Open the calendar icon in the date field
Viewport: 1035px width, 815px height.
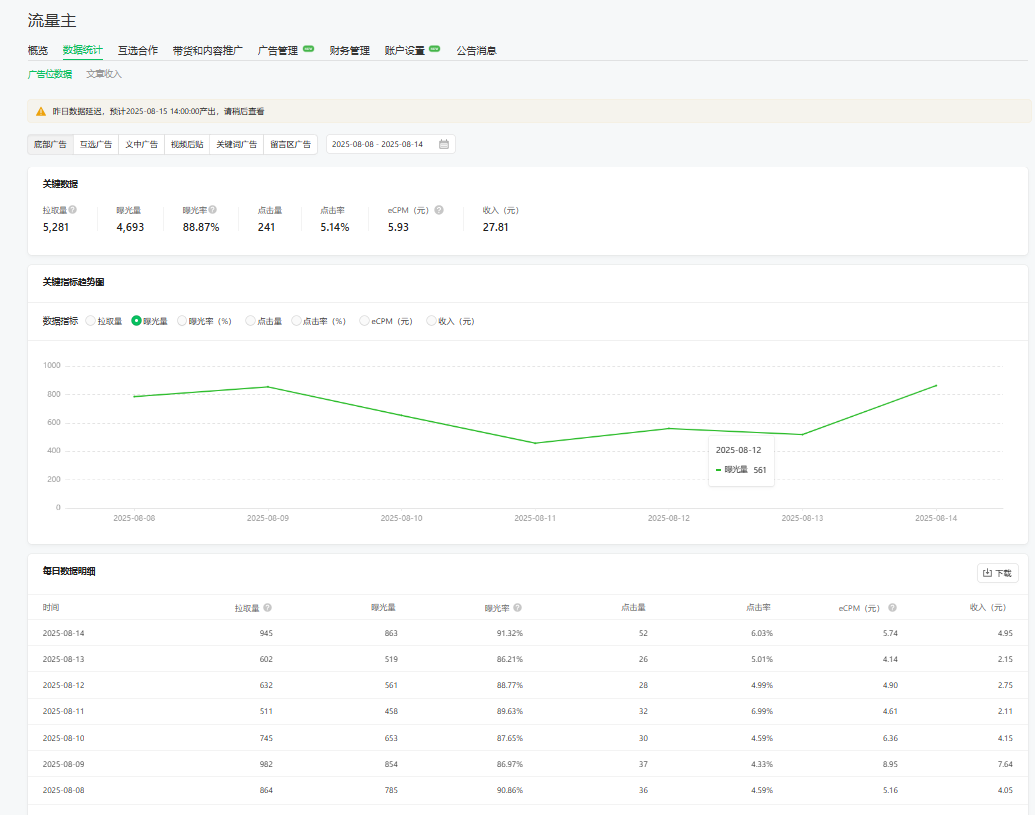(444, 144)
